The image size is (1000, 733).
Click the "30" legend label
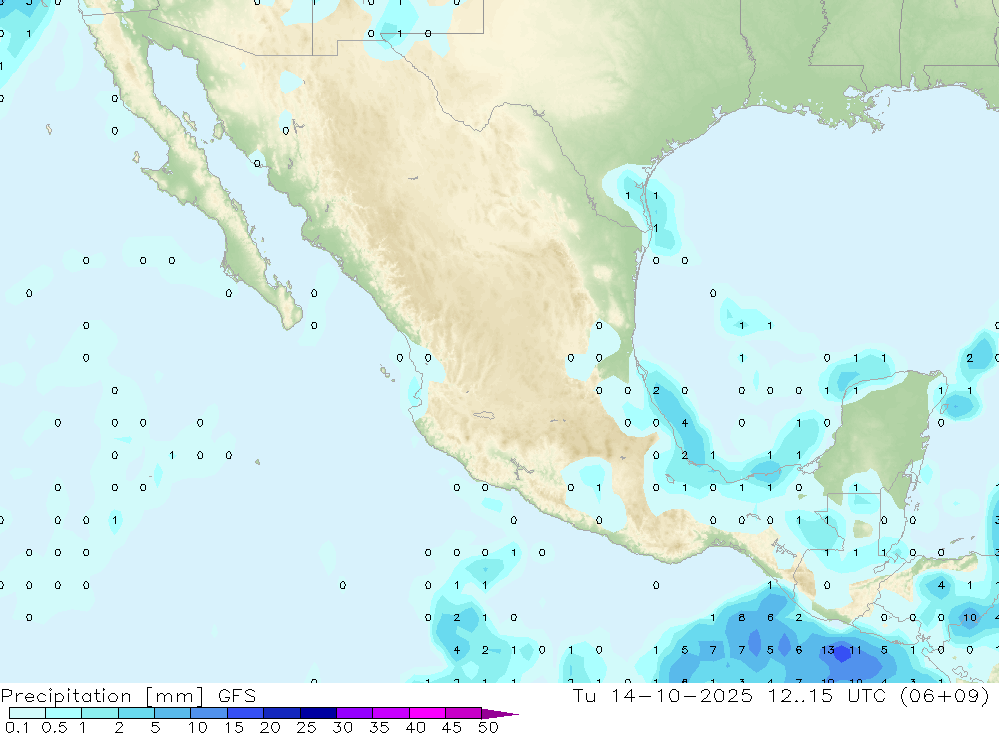point(342,727)
